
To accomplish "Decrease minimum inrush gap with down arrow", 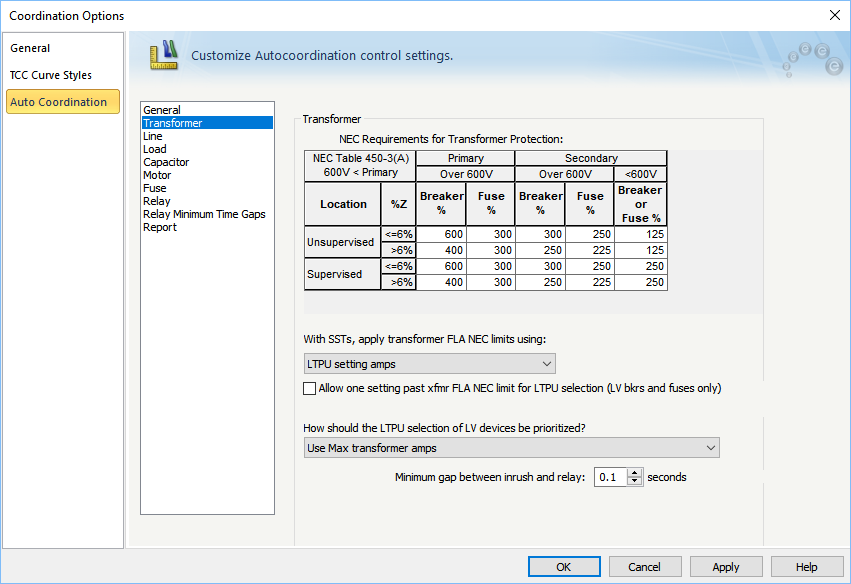I will (634, 482).
